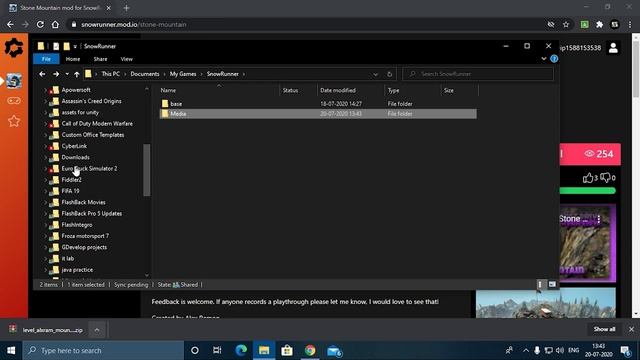Screen dimensions: 640x360
Task: Click the user profile avatar icon
Action: [x=613, y=48]
